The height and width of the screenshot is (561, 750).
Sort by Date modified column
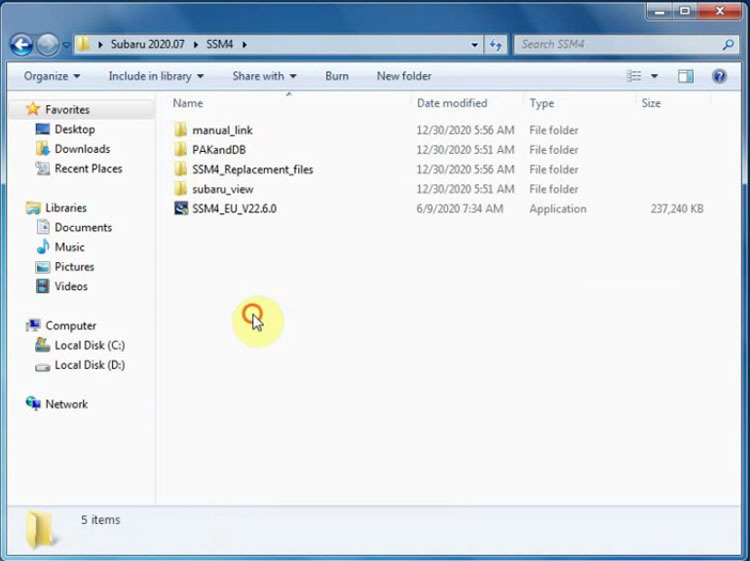click(x=452, y=103)
